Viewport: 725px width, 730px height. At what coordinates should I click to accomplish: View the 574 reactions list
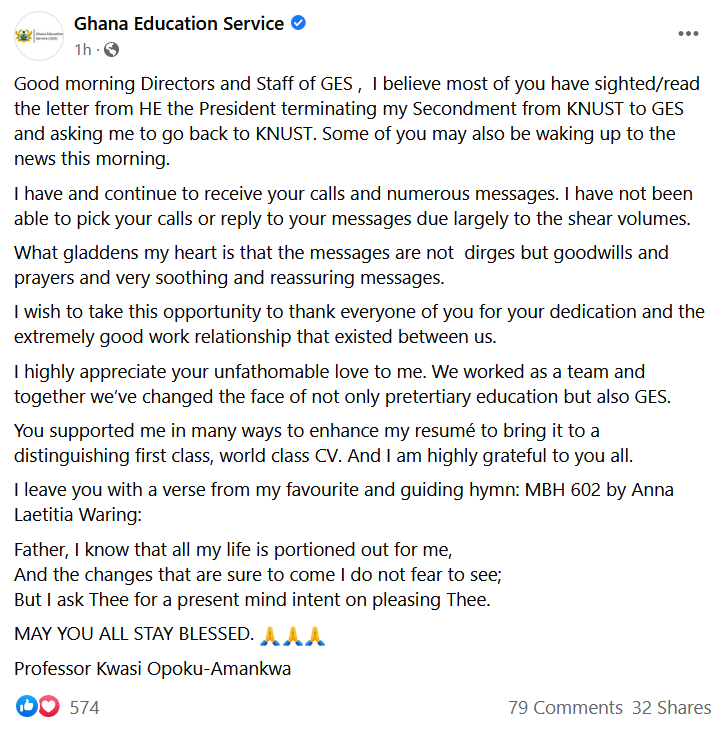[84, 708]
